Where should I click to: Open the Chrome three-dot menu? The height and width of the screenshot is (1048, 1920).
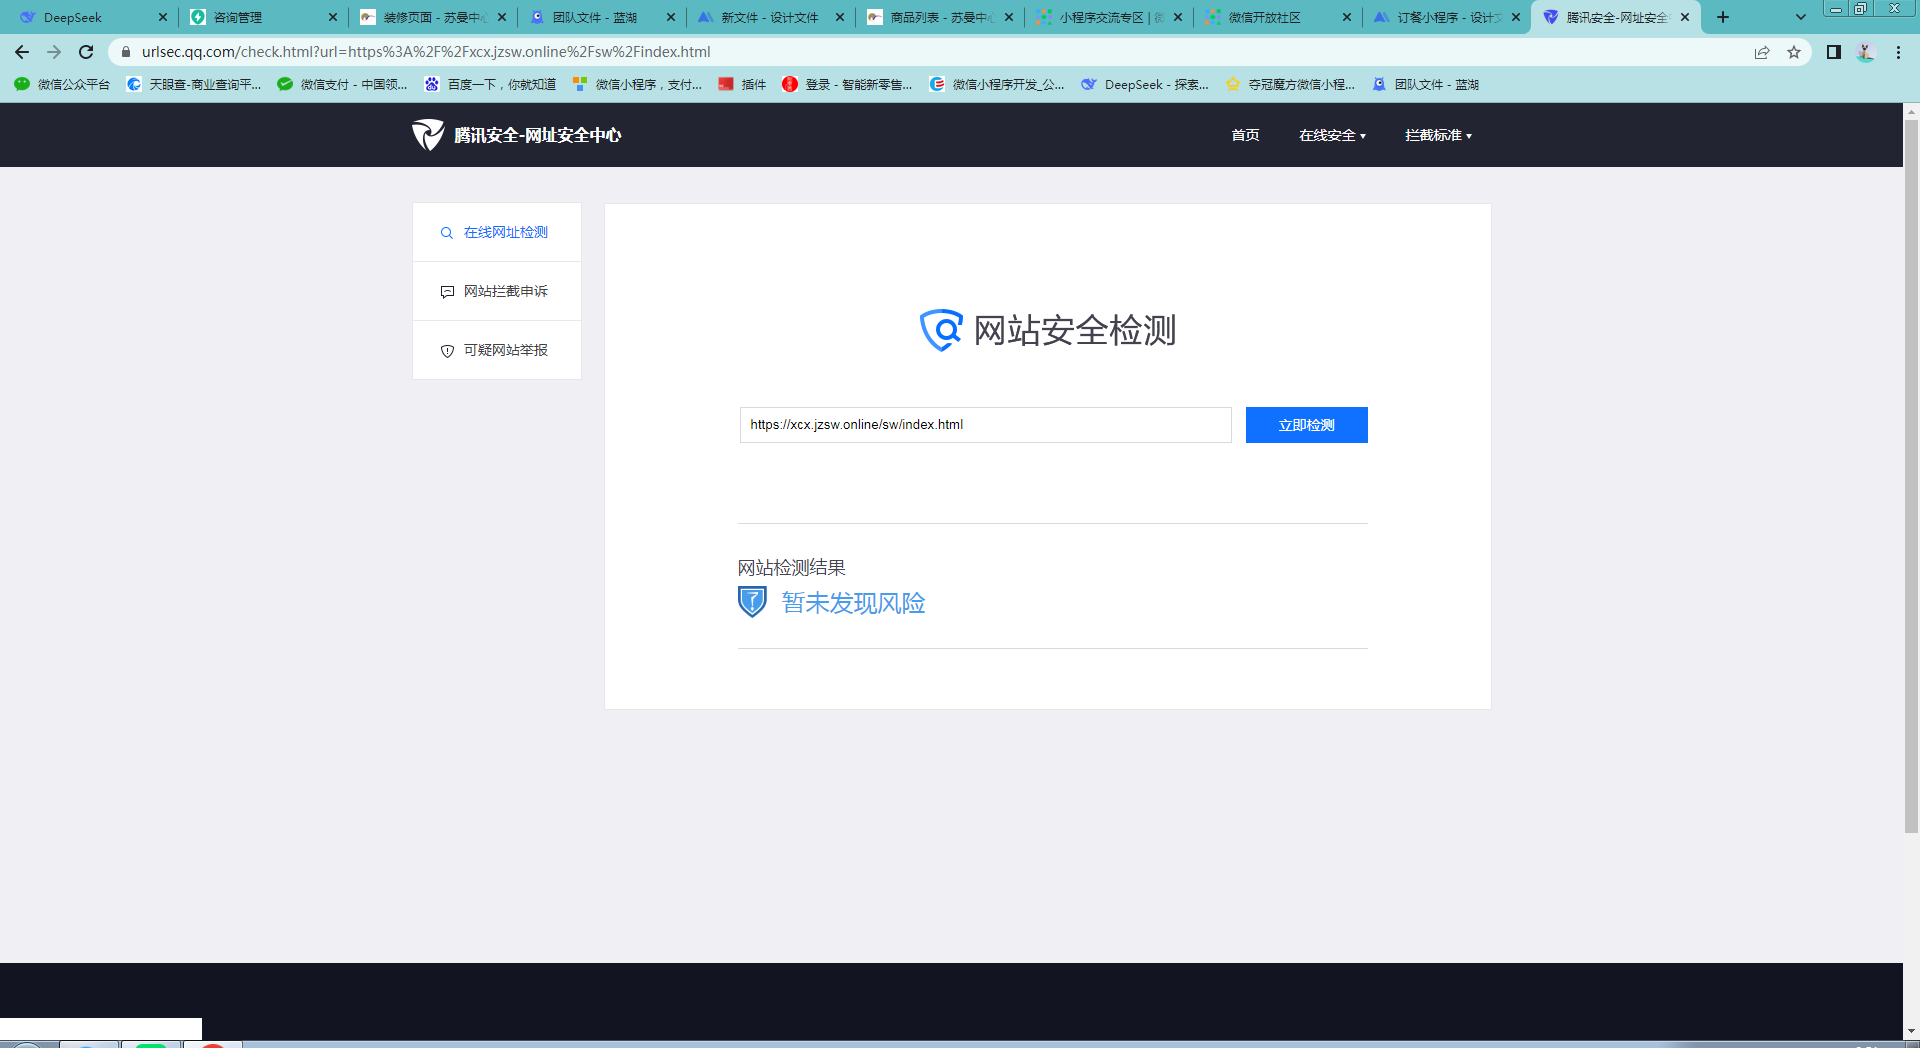(1898, 52)
